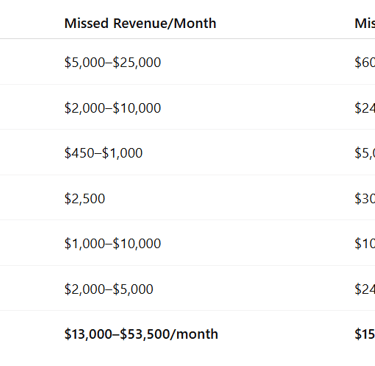Select the cut-off $5,0 cell
This screenshot has width=375, height=366.
[x=365, y=153]
